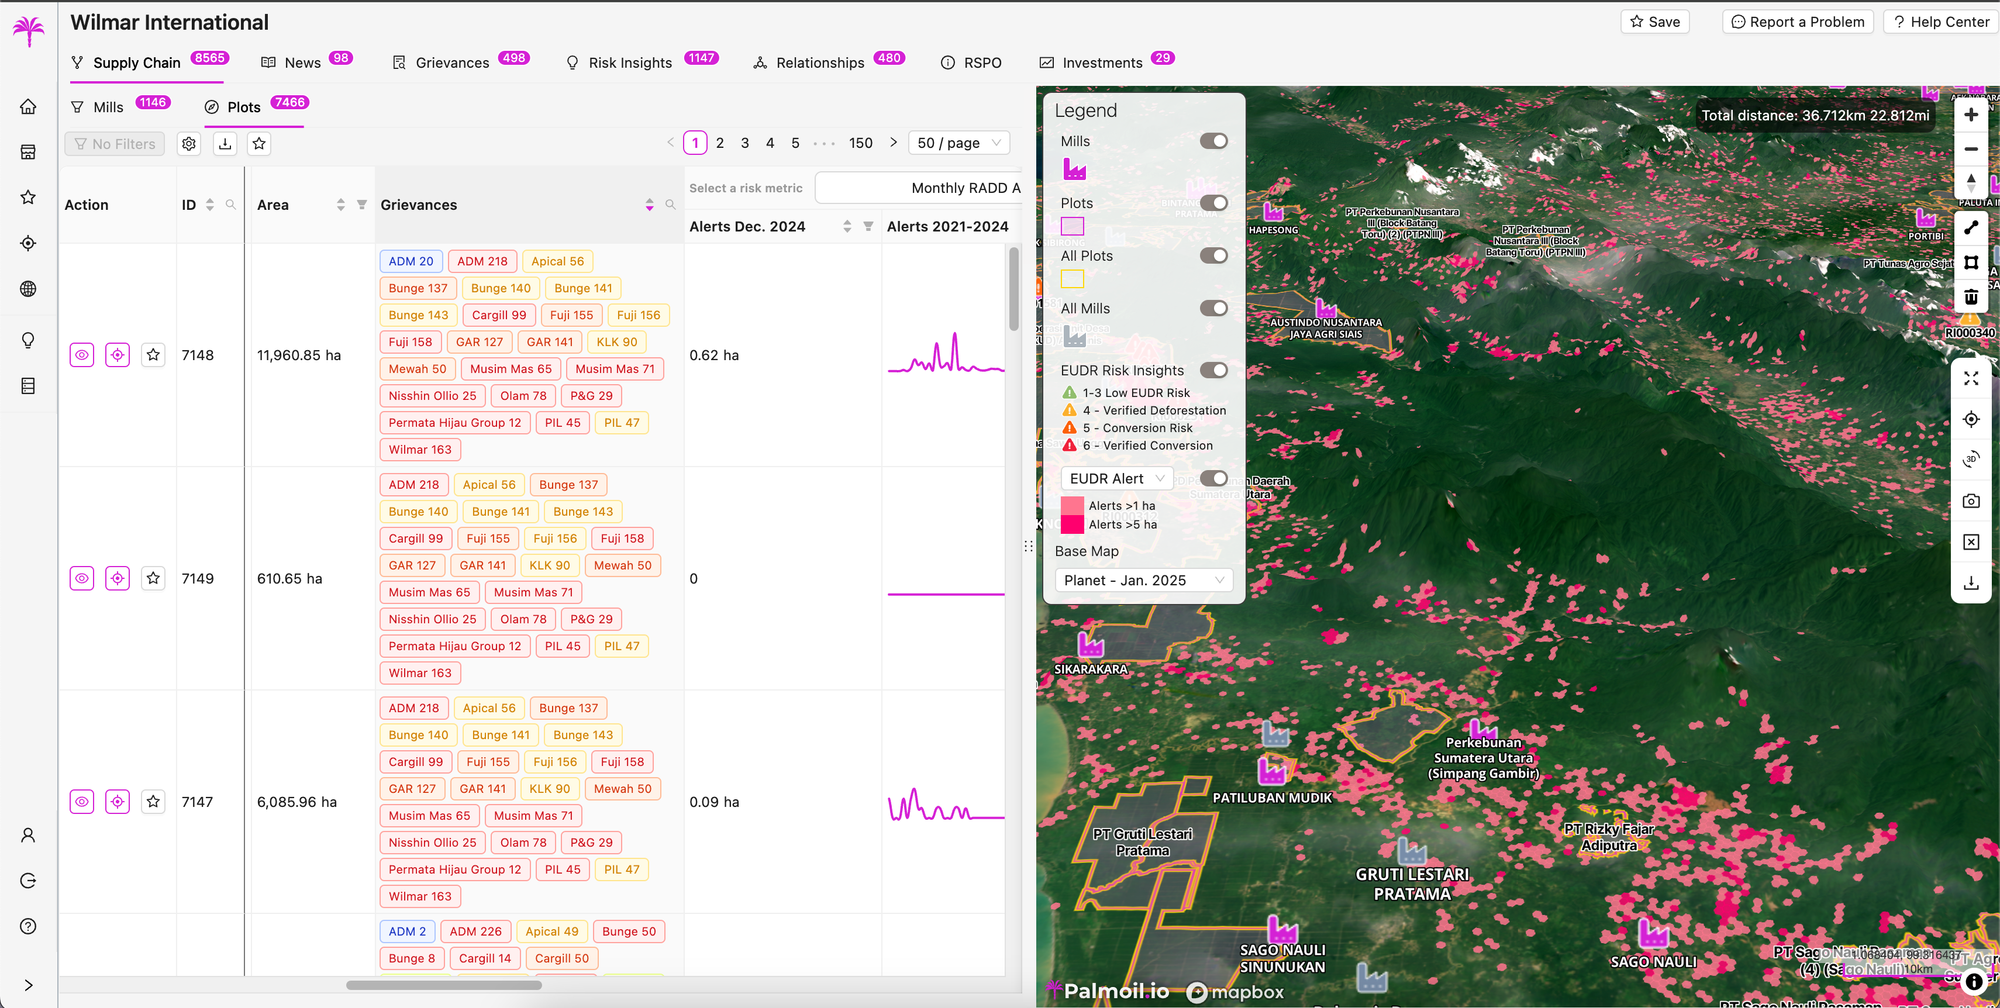This screenshot has height=1008, width=2000.
Task: Open the user profile sidebar icon
Action: (x=28, y=835)
